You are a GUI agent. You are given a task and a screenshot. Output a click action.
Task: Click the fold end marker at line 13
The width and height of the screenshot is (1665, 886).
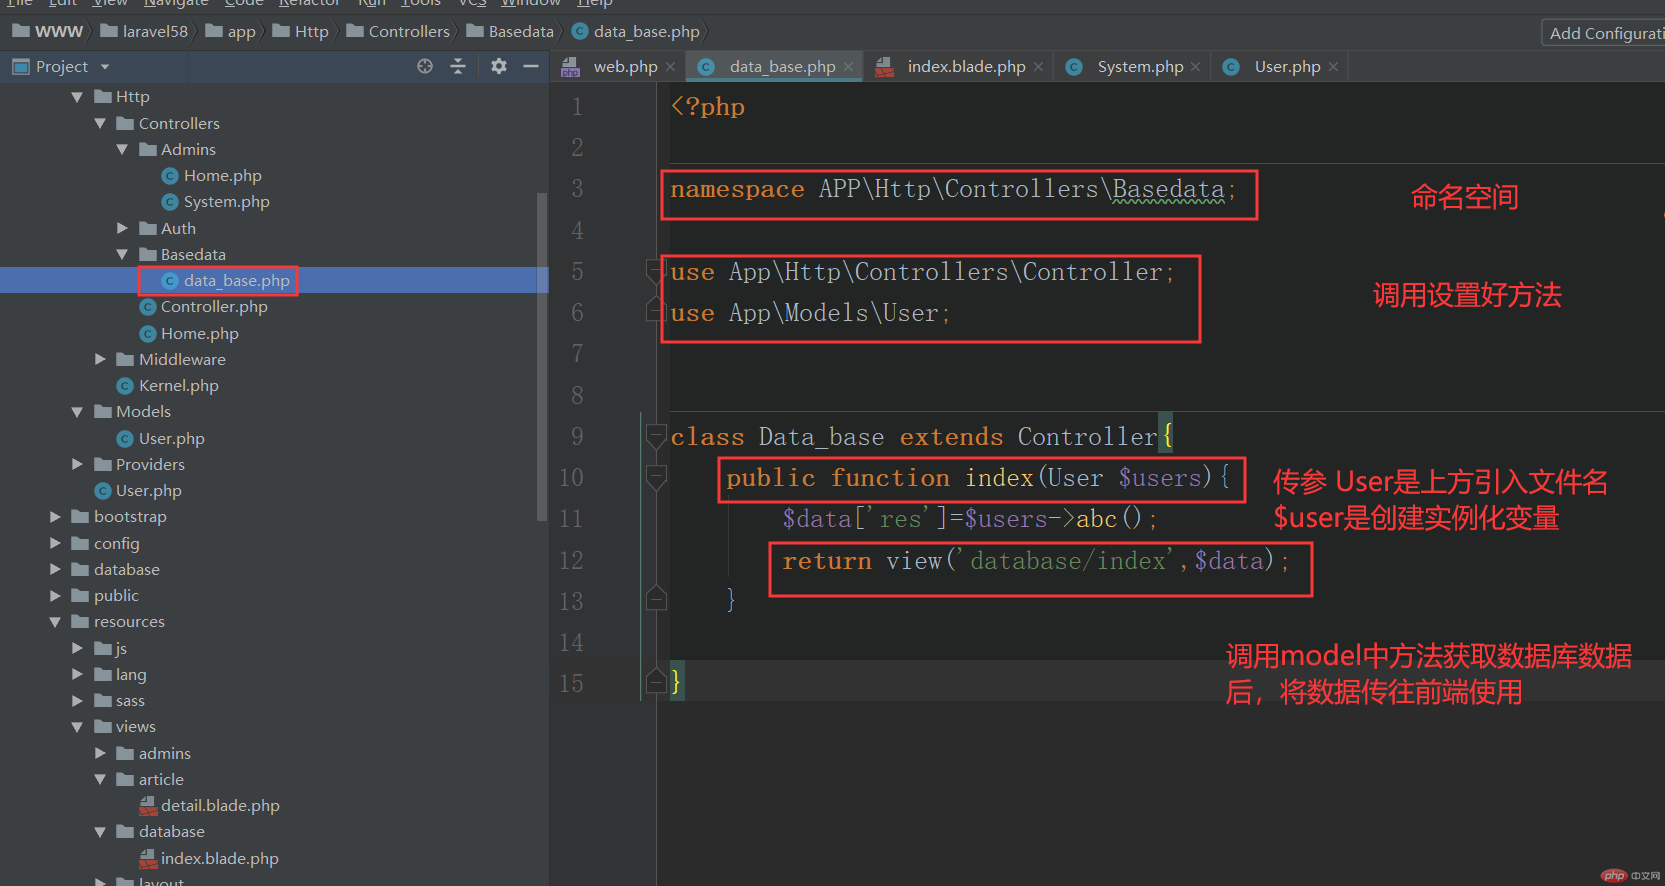(x=657, y=599)
